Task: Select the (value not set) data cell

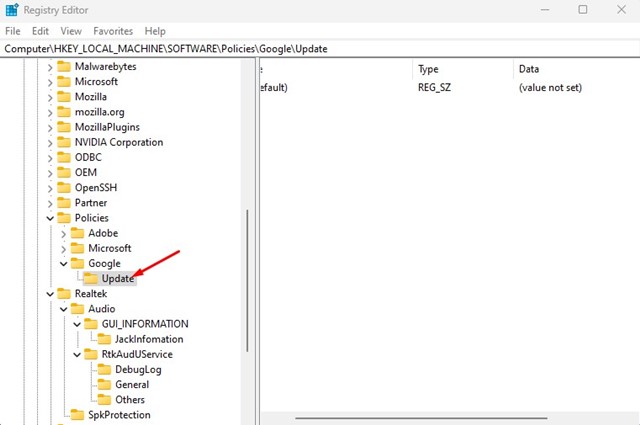Action: click(550, 87)
